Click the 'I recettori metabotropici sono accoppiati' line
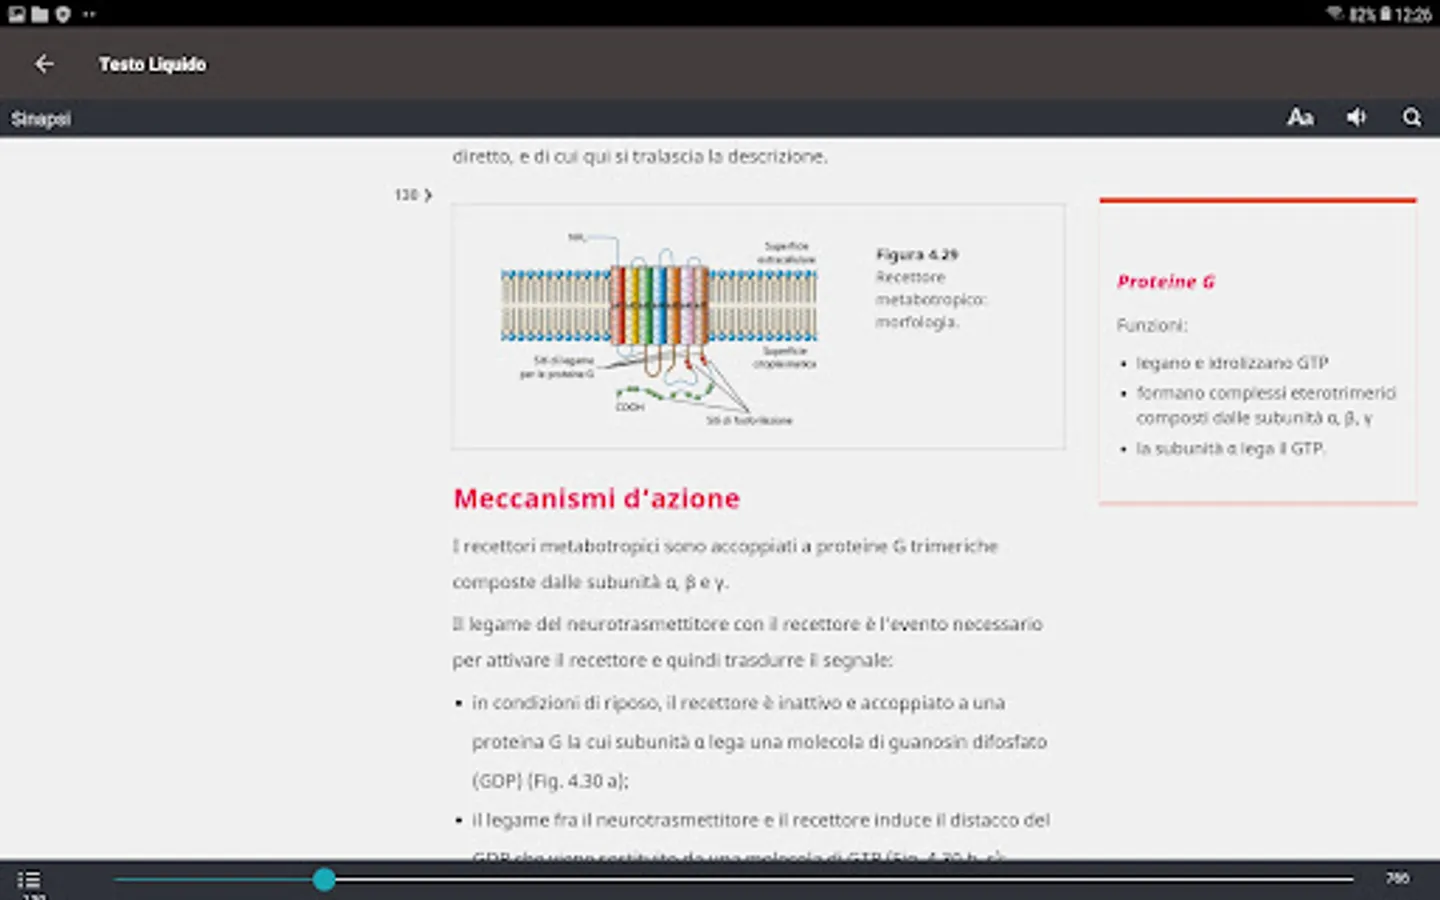This screenshot has height=900, width=1440. [x=725, y=546]
